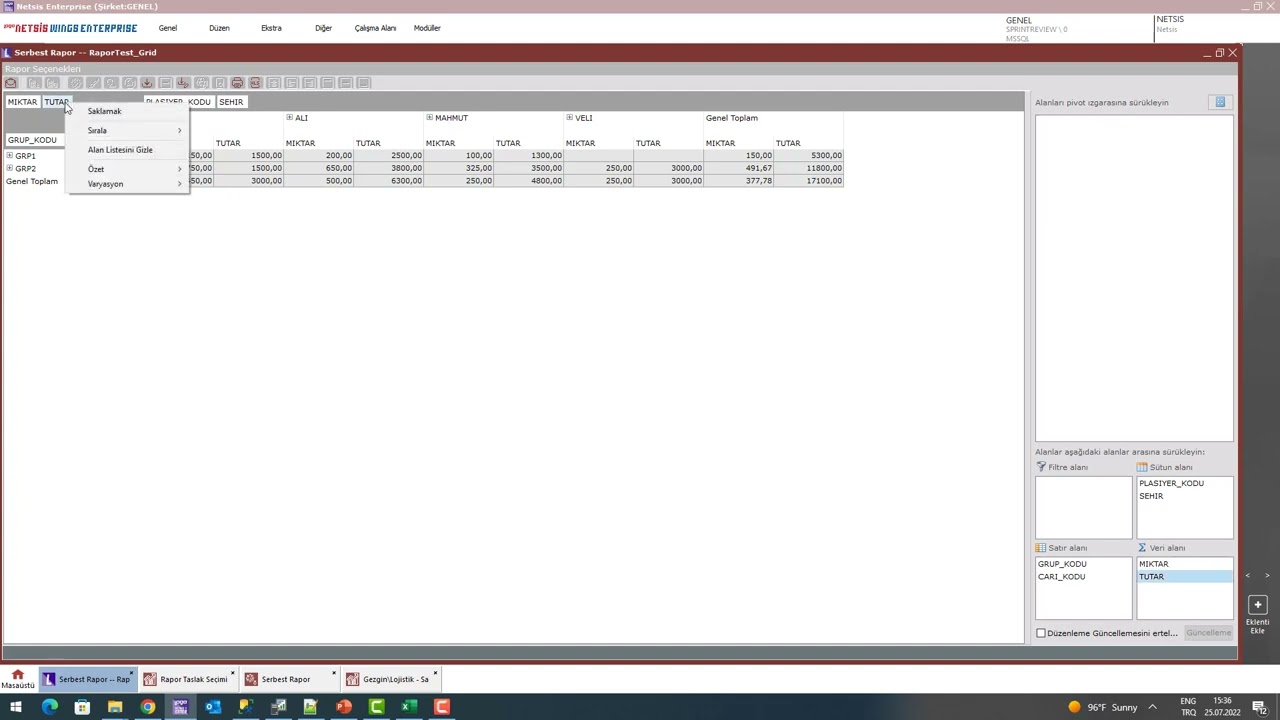This screenshot has width=1280, height=720.
Task: Select TUTAR in Veri alanı list
Action: (x=1184, y=577)
